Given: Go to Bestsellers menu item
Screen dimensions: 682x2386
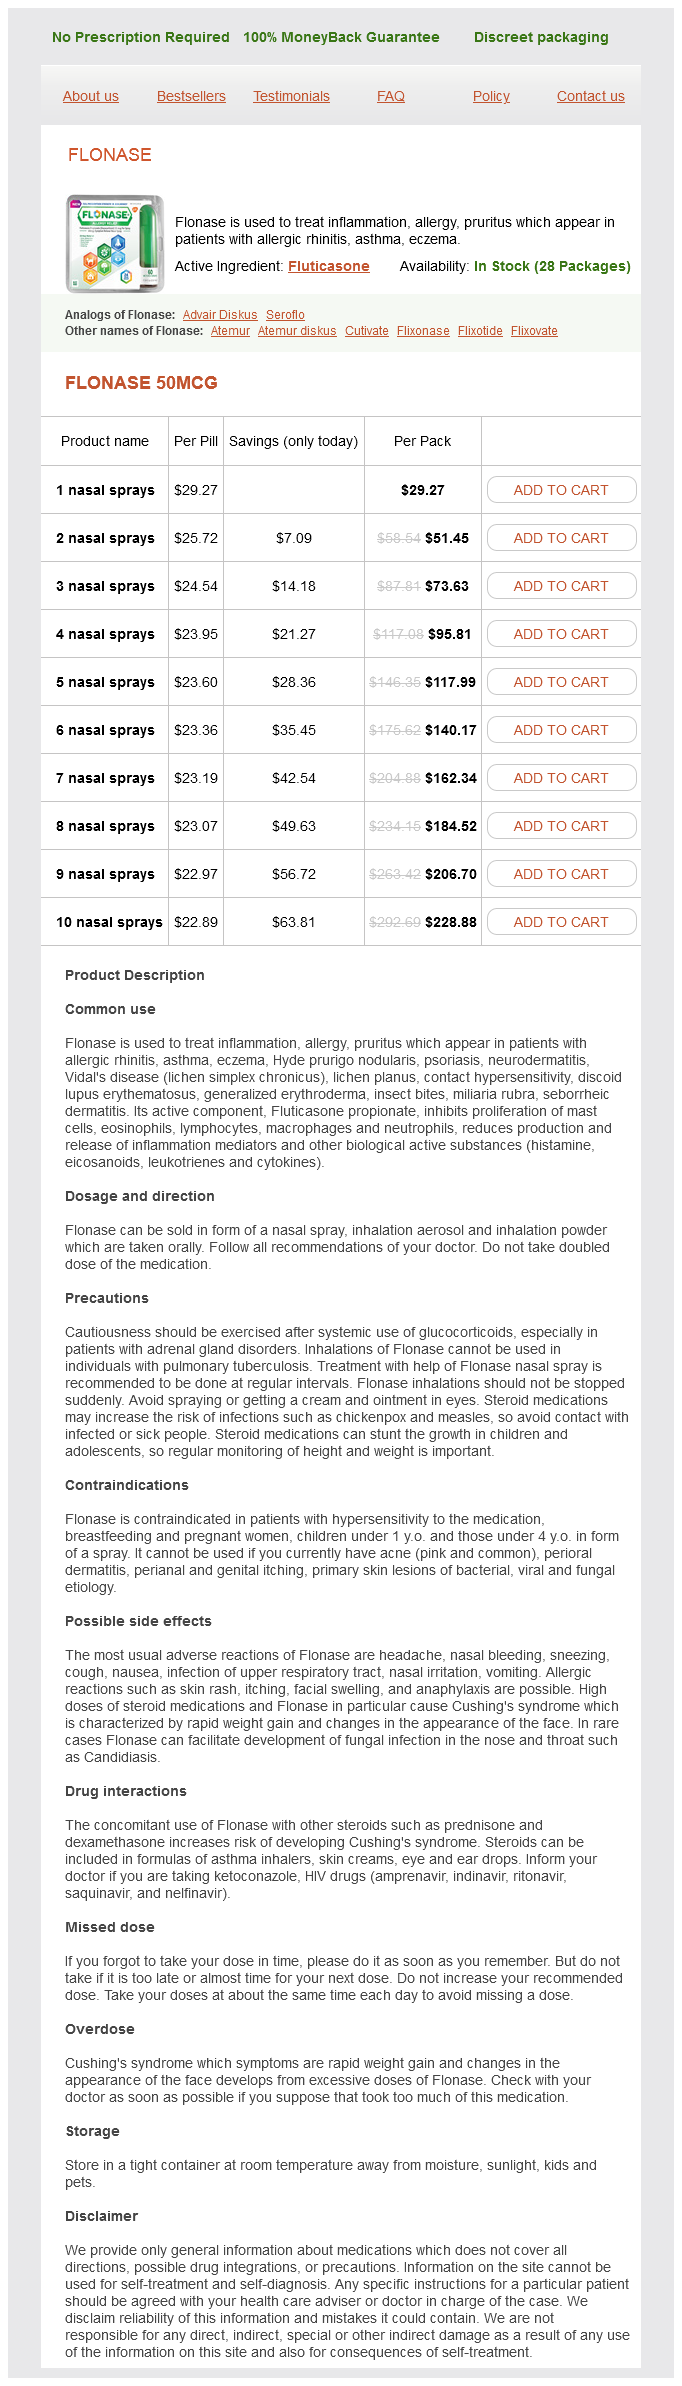Looking at the screenshot, I should tap(191, 96).
